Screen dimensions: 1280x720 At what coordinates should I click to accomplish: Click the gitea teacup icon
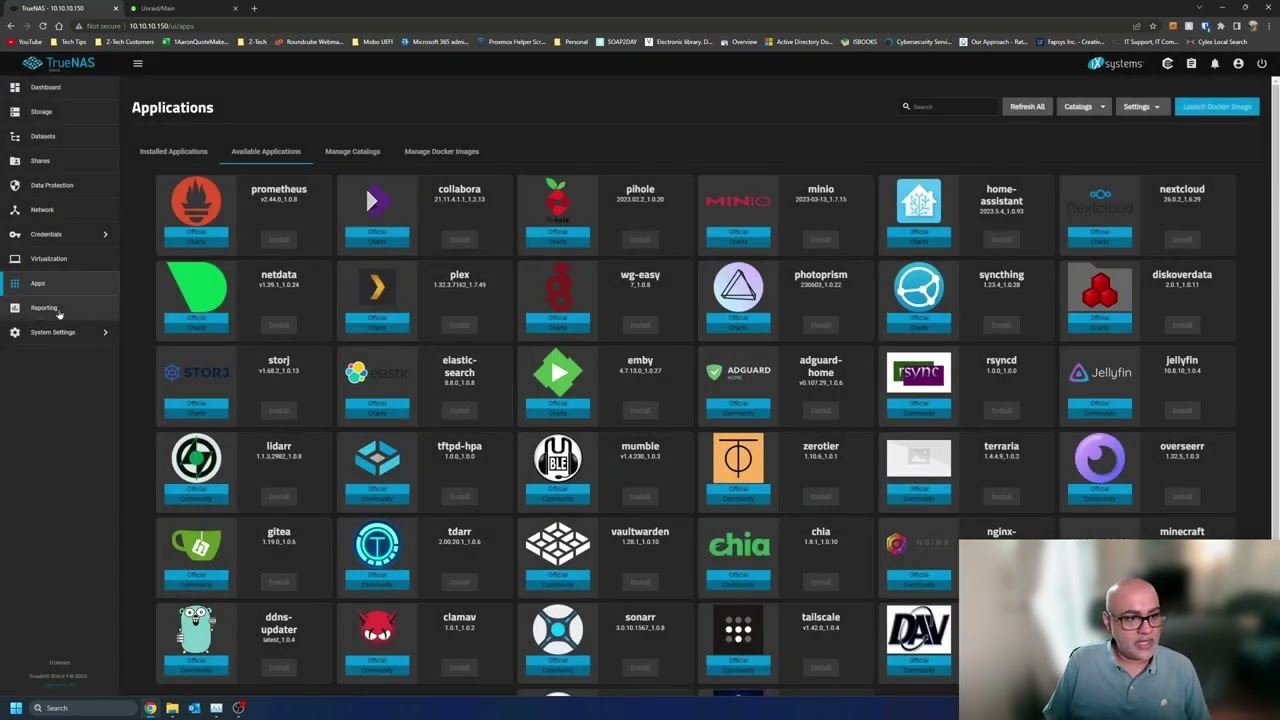(x=196, y=544)
